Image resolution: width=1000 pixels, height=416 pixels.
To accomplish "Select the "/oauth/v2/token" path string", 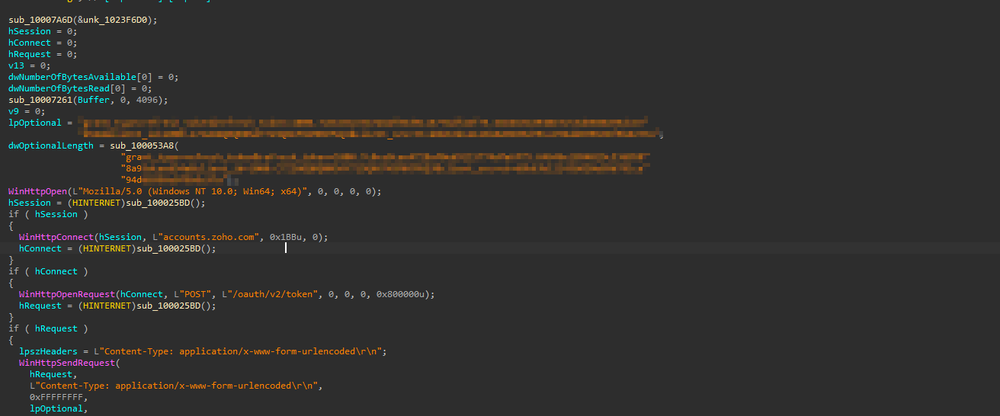I will [x=270, y=295].
